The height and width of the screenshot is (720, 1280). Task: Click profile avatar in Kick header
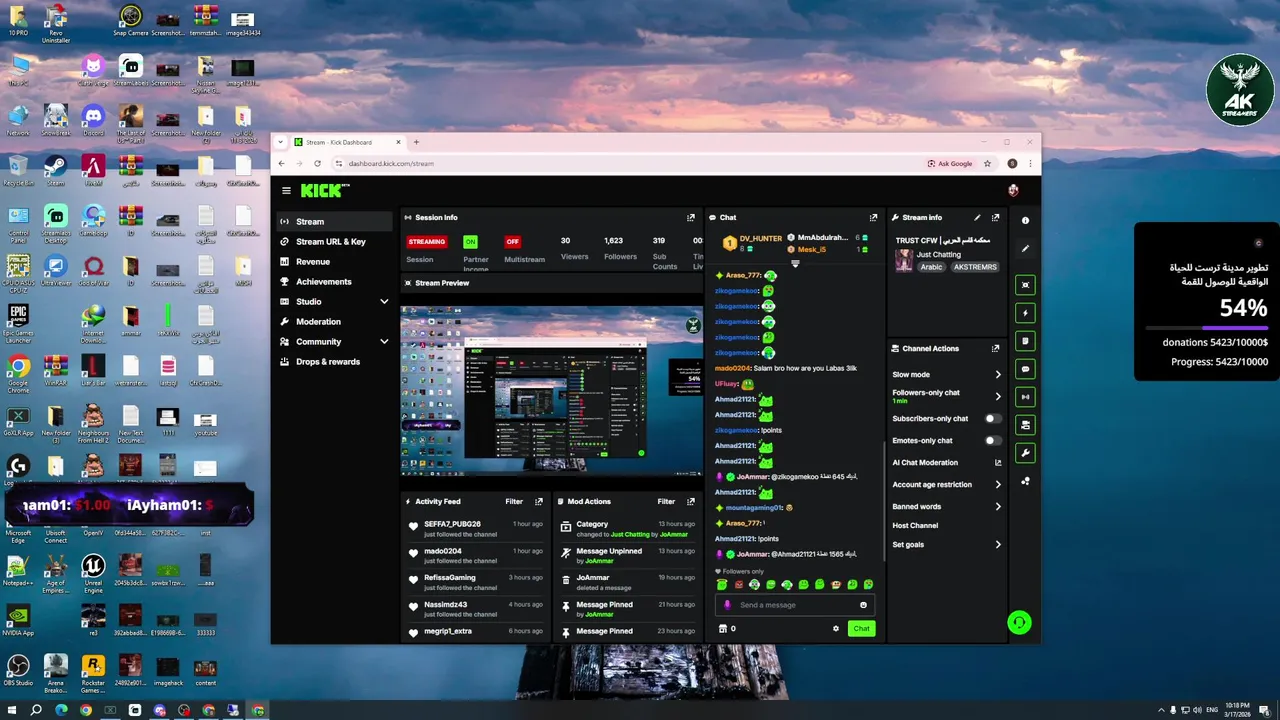[x=1013, y=191]
